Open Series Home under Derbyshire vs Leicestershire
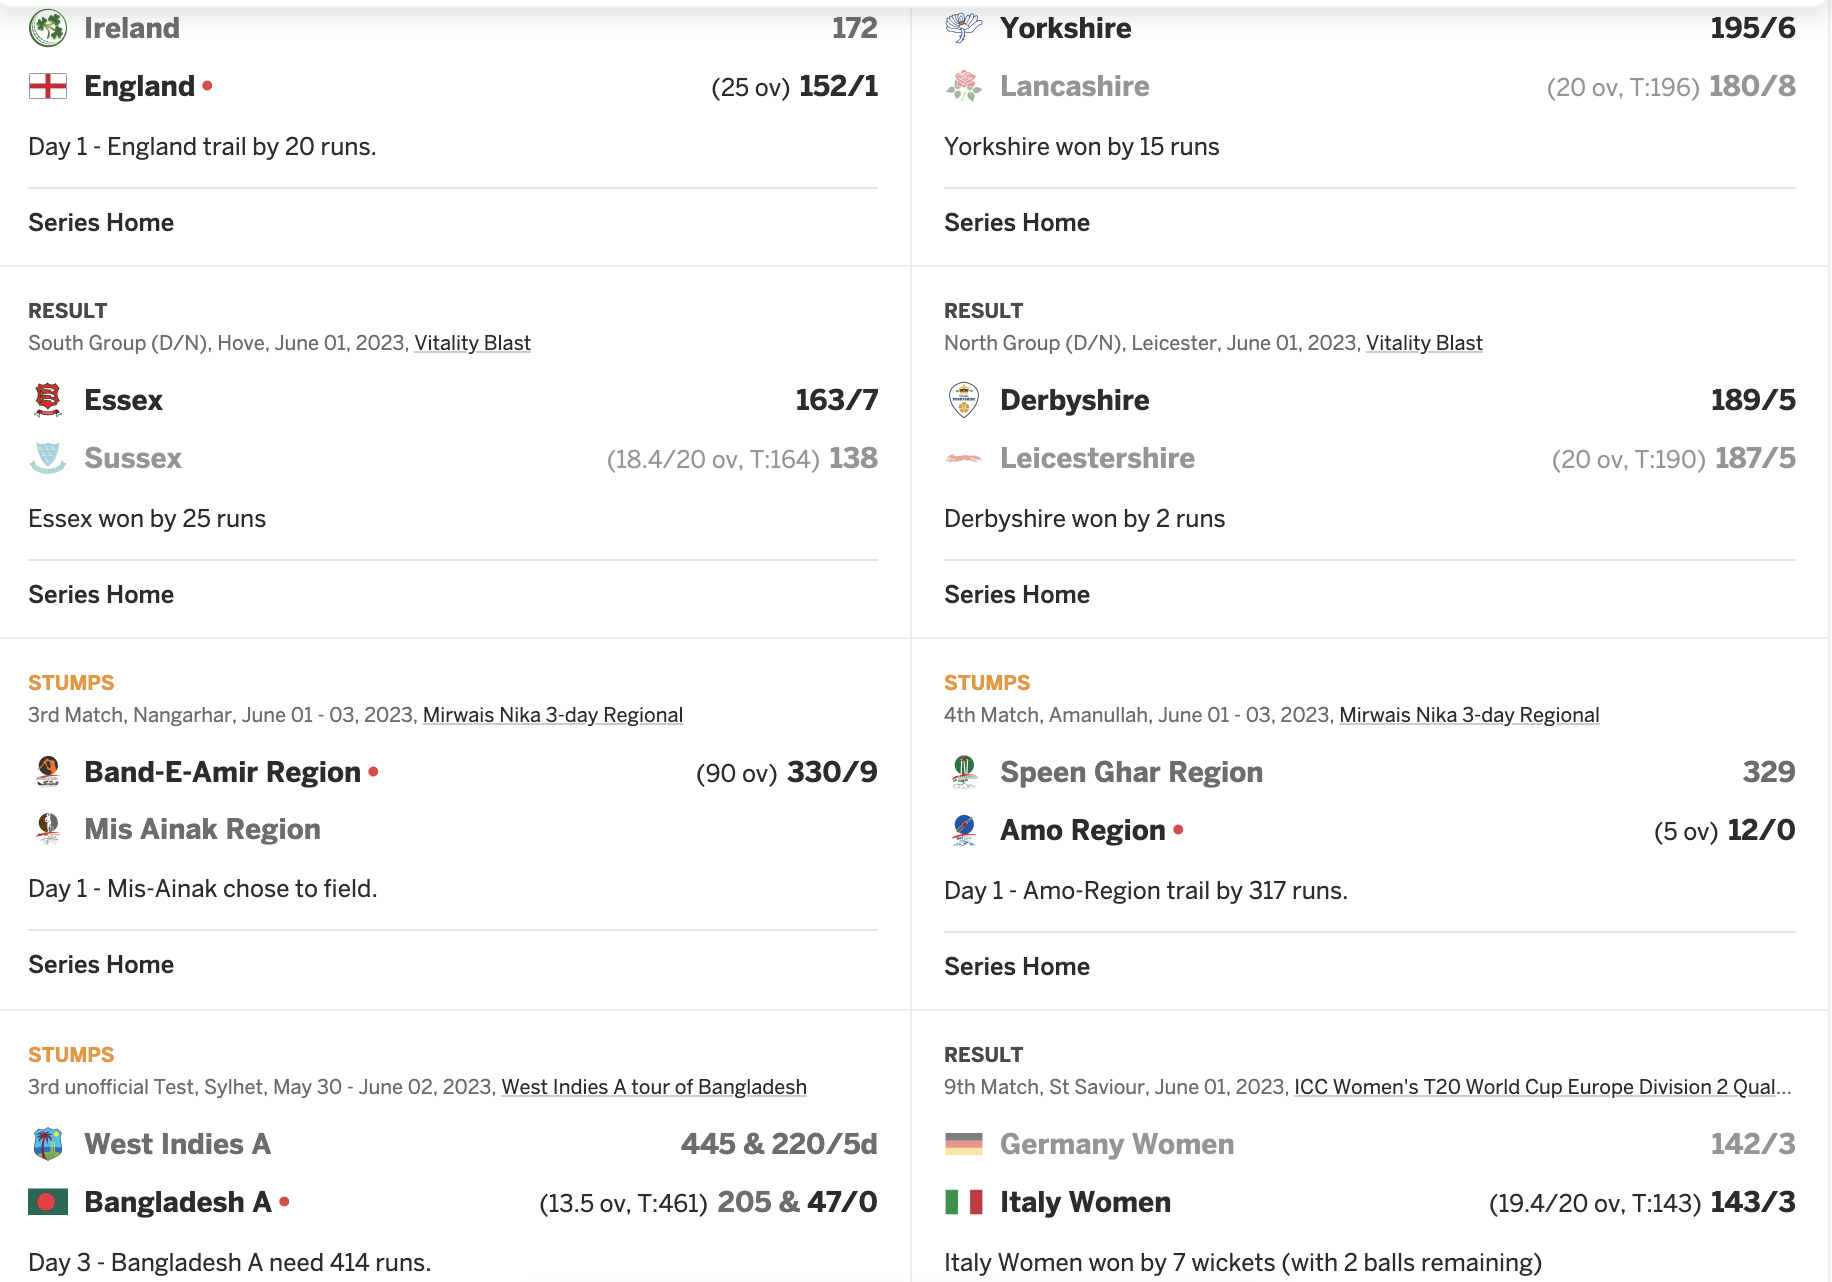1832x1282 pixels. [1017, 595]
